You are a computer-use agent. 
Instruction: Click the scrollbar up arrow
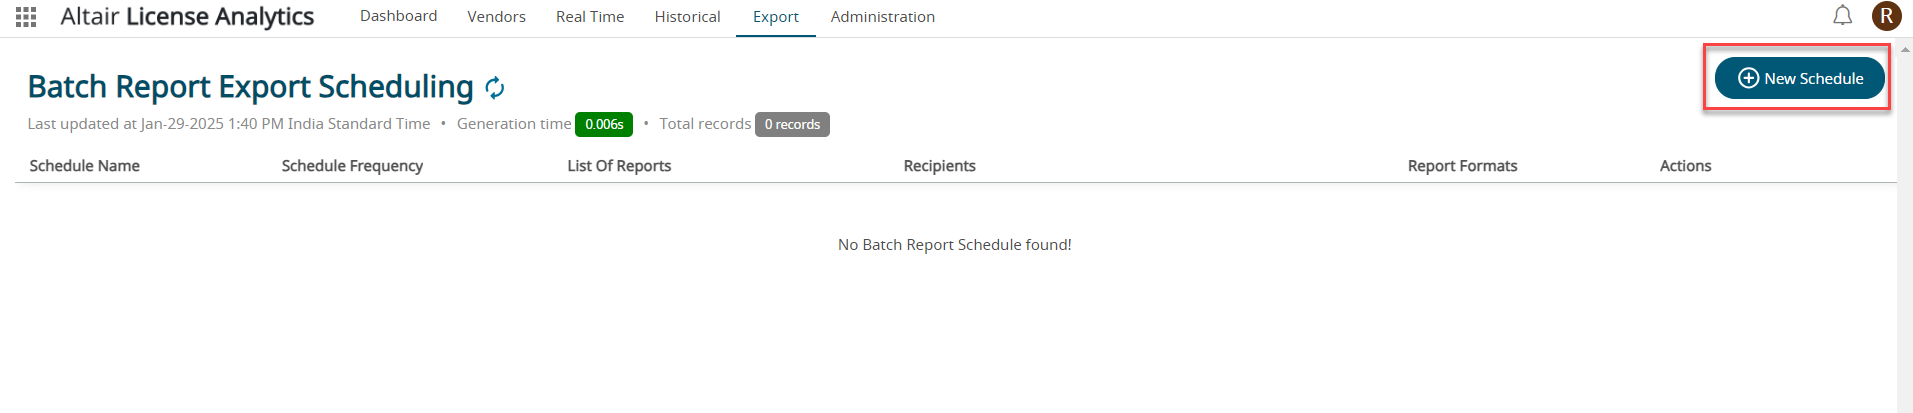click(x=1905, y=49)
